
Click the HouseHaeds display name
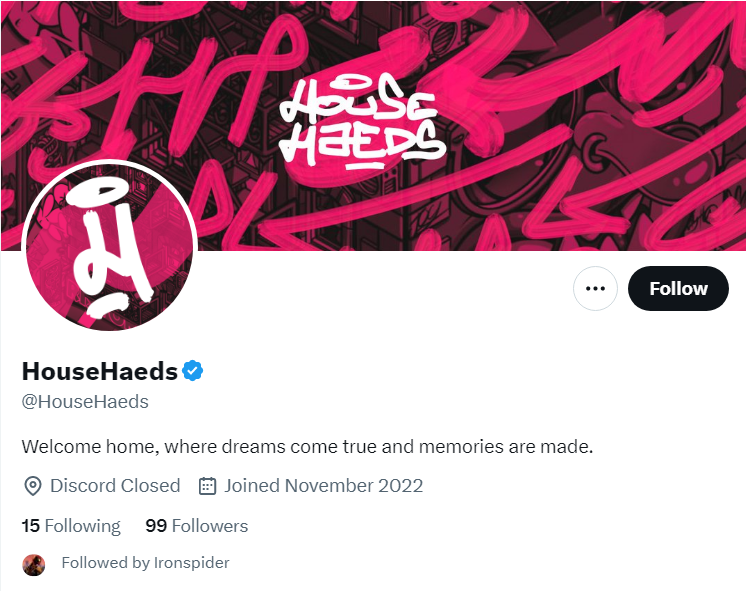point(100,371)
